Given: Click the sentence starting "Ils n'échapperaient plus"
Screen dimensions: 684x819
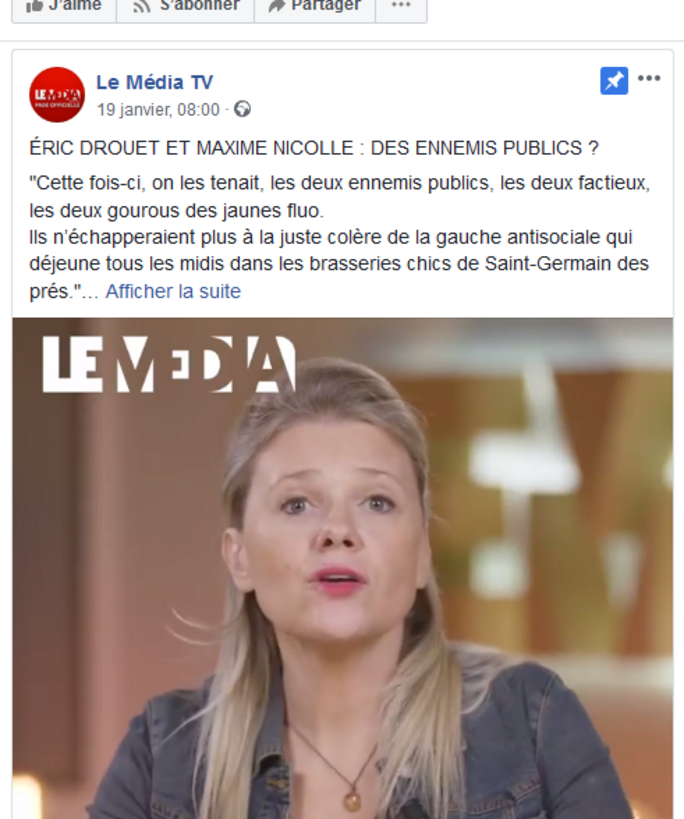Looking at the screenshot, I should pos(339,264).
